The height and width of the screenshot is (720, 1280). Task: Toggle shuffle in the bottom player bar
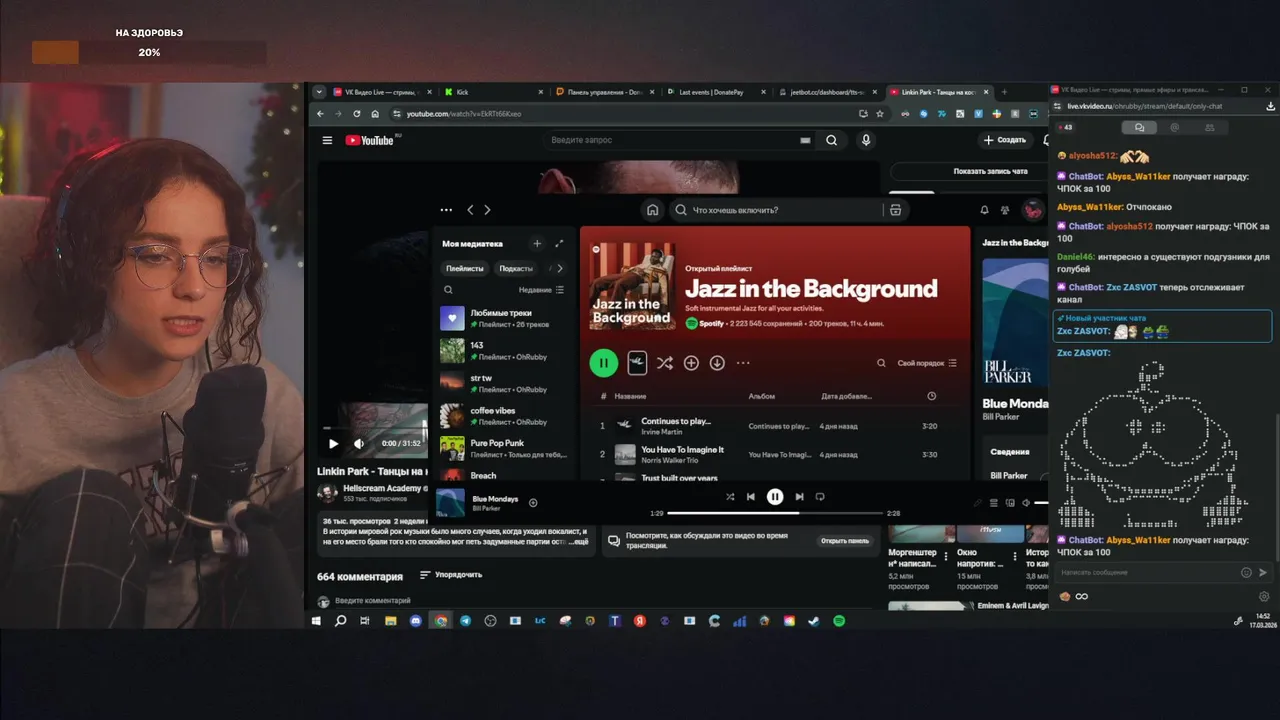(730, 497)
